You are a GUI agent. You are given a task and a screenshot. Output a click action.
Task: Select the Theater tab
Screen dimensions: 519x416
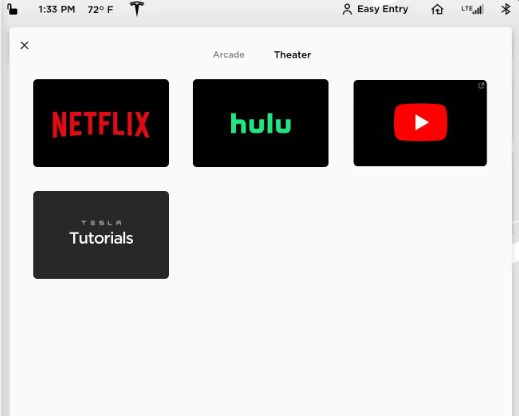click(x=292, y=55)
